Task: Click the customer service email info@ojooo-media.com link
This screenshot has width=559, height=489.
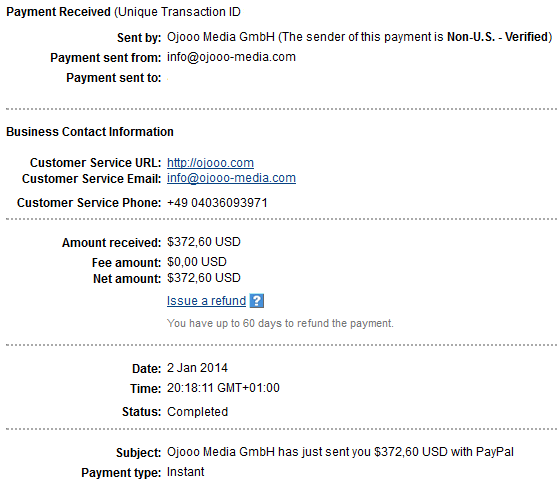Action: (231, 178)
